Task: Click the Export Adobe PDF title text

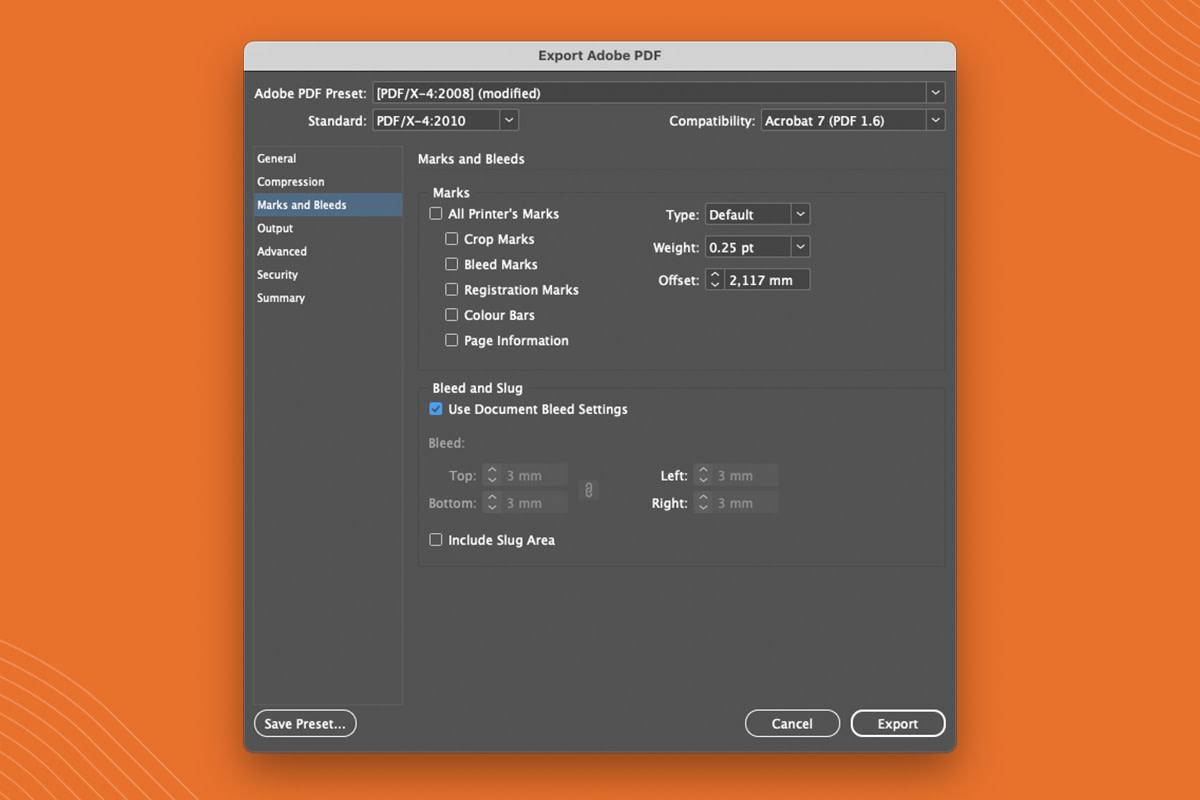Action: point(600,56)
